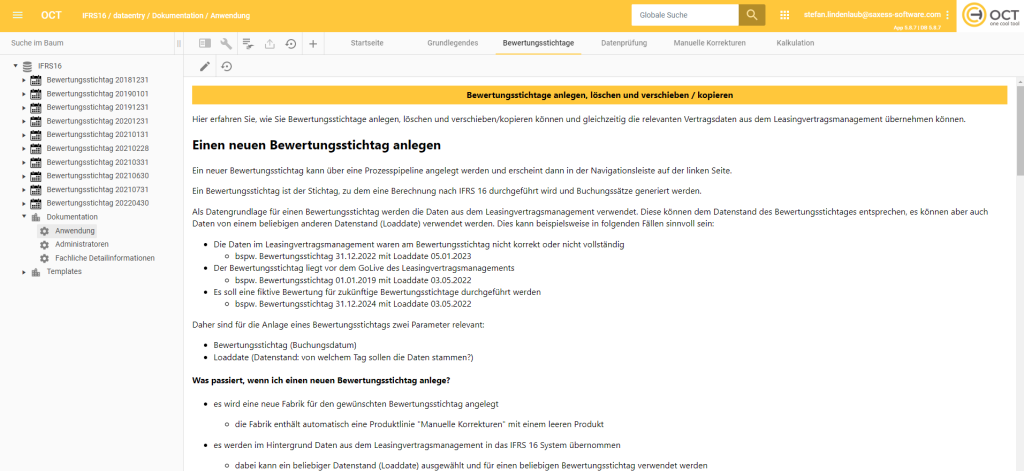Expand the Templates tree node arrow

click(24, 272)
